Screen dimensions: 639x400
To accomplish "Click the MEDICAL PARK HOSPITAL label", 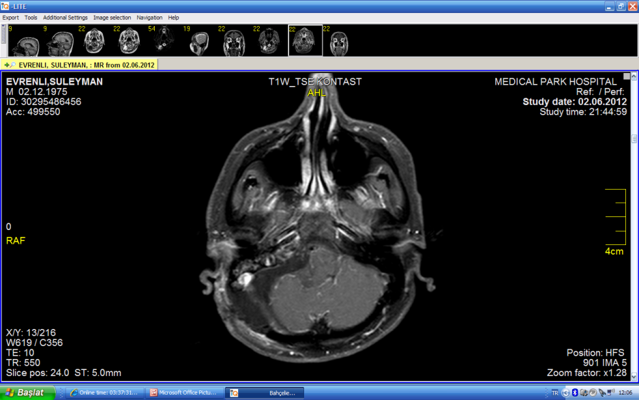I will 555,82.
